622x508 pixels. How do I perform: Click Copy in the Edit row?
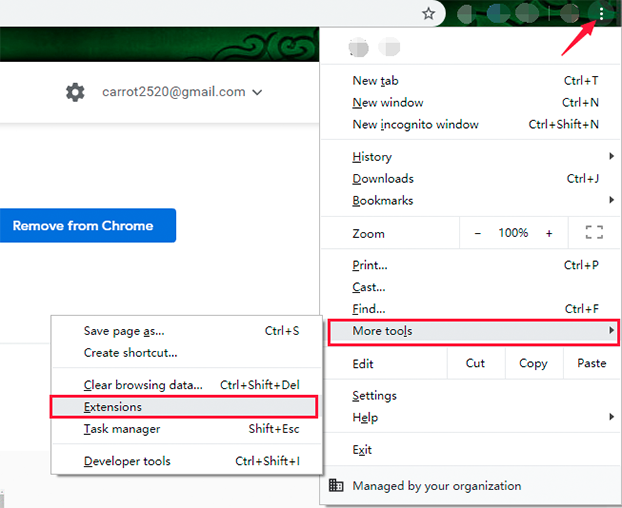pos(533,363)
